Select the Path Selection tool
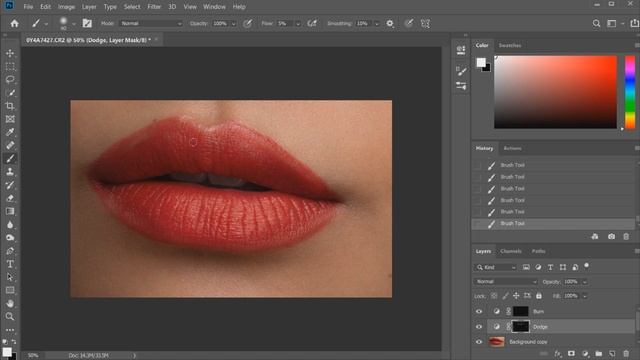Viewport: 640px width, 360px height. tap(10, 277)
